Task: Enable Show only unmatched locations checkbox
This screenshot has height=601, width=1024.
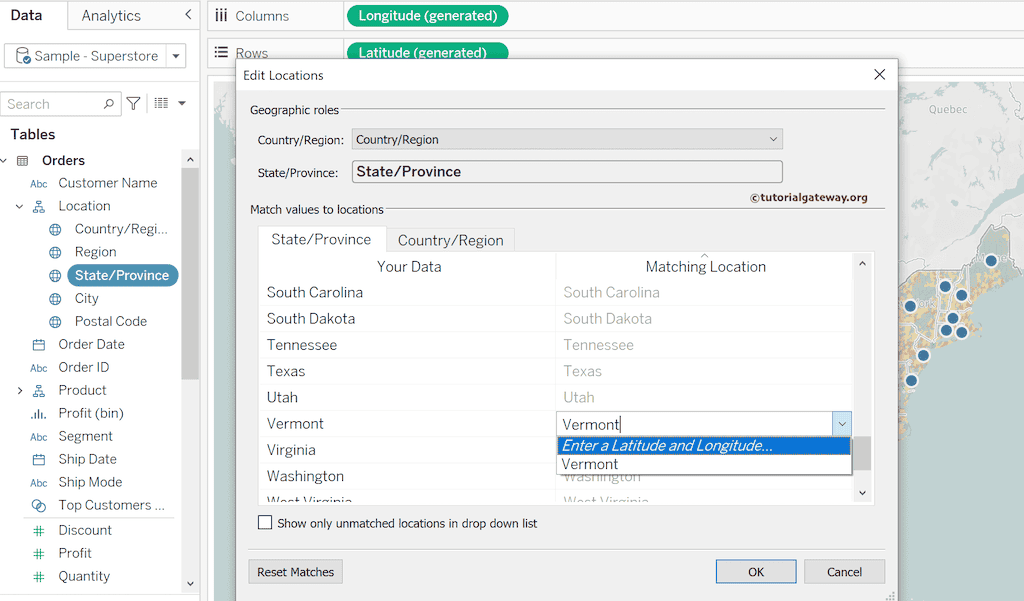Action: pyautogui.click(x=265, y=523)
